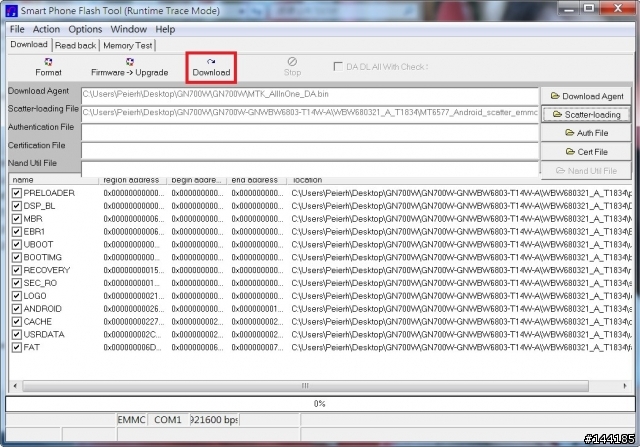Click the Certification File input field
Viewport: 640px width, 447px height.
tap(310, 151)
